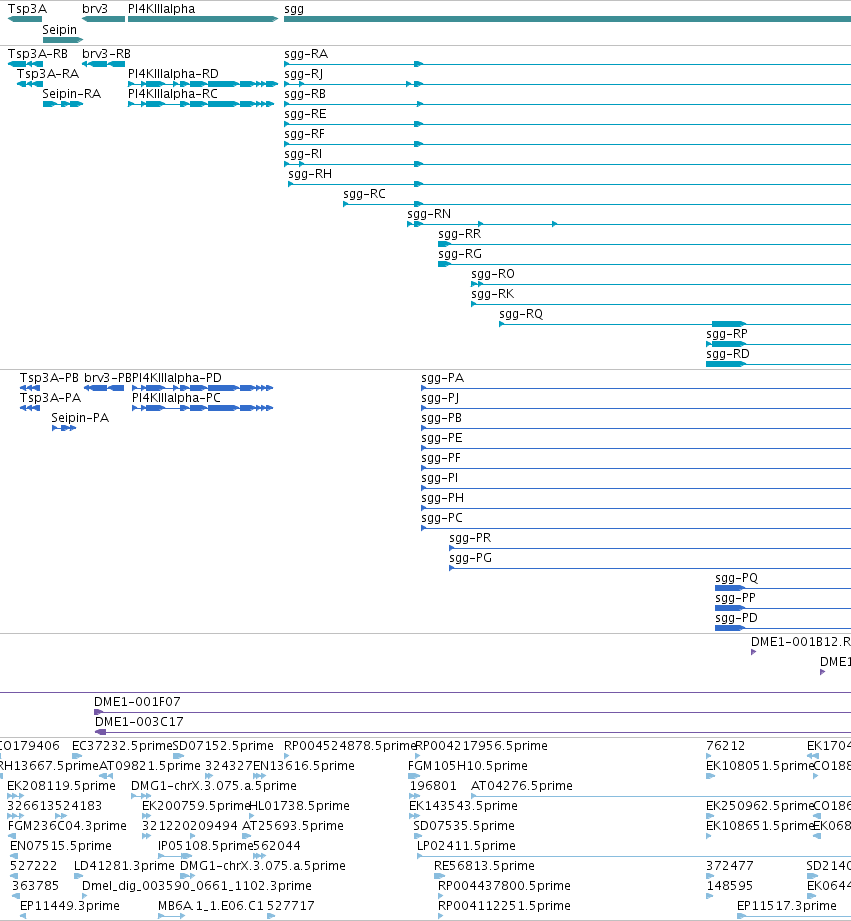The height and width of the screenshot is (921, 851).
Task: Select the sgg-RE transcript label
Action: tap(305, 113)
